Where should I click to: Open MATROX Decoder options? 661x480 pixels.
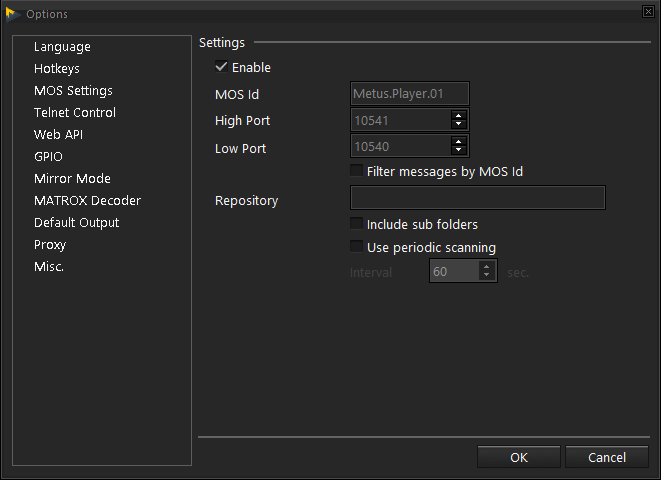tap(87, 201)
